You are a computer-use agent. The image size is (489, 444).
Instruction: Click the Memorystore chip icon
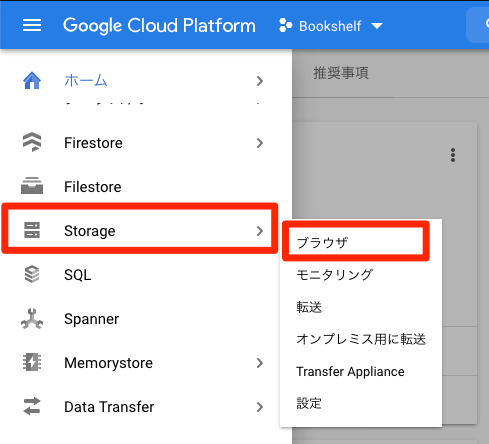[32, 362]
